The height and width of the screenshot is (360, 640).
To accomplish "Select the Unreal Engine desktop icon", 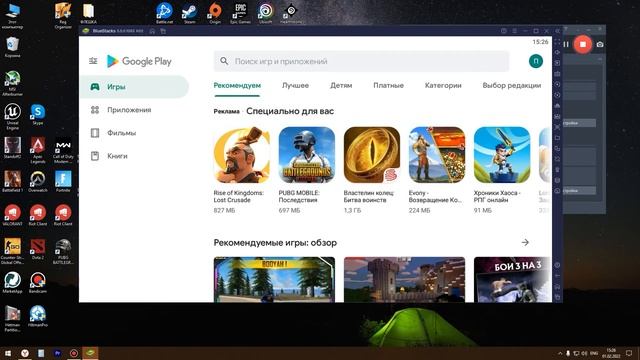I will pos(13,116).
